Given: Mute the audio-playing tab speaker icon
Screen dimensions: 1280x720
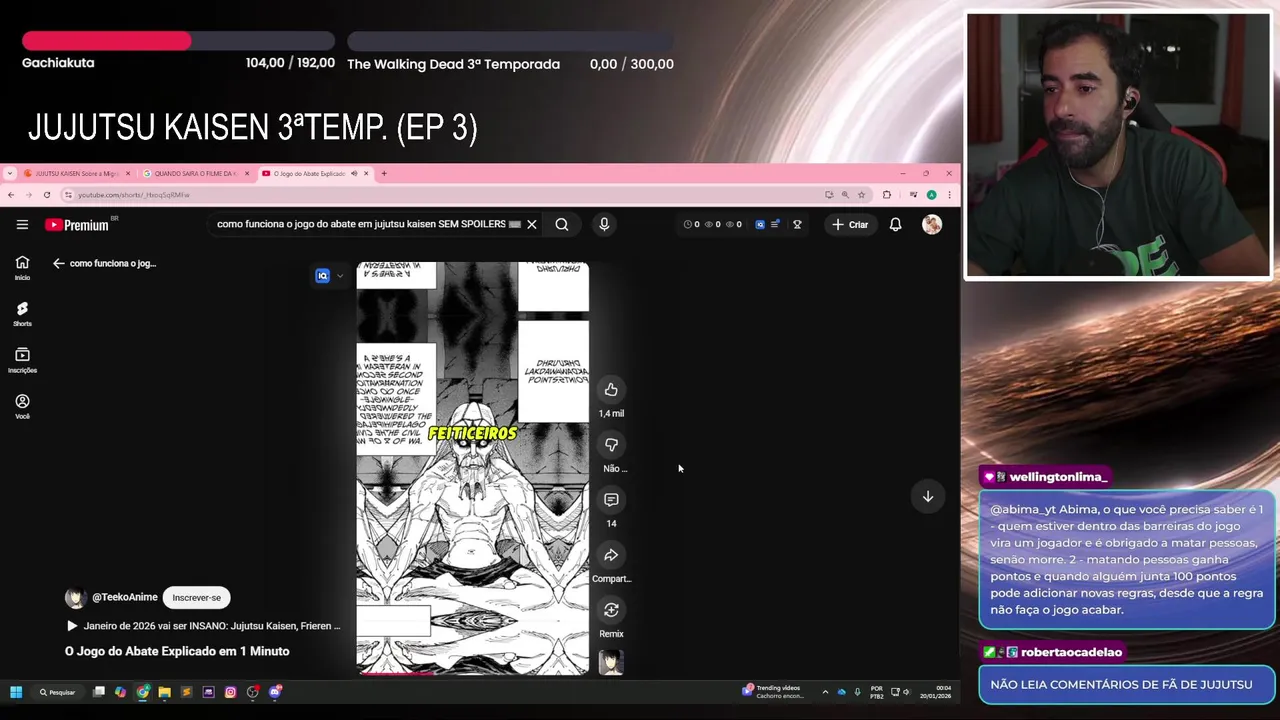Looking at the screenshot, I should (354, 174).
